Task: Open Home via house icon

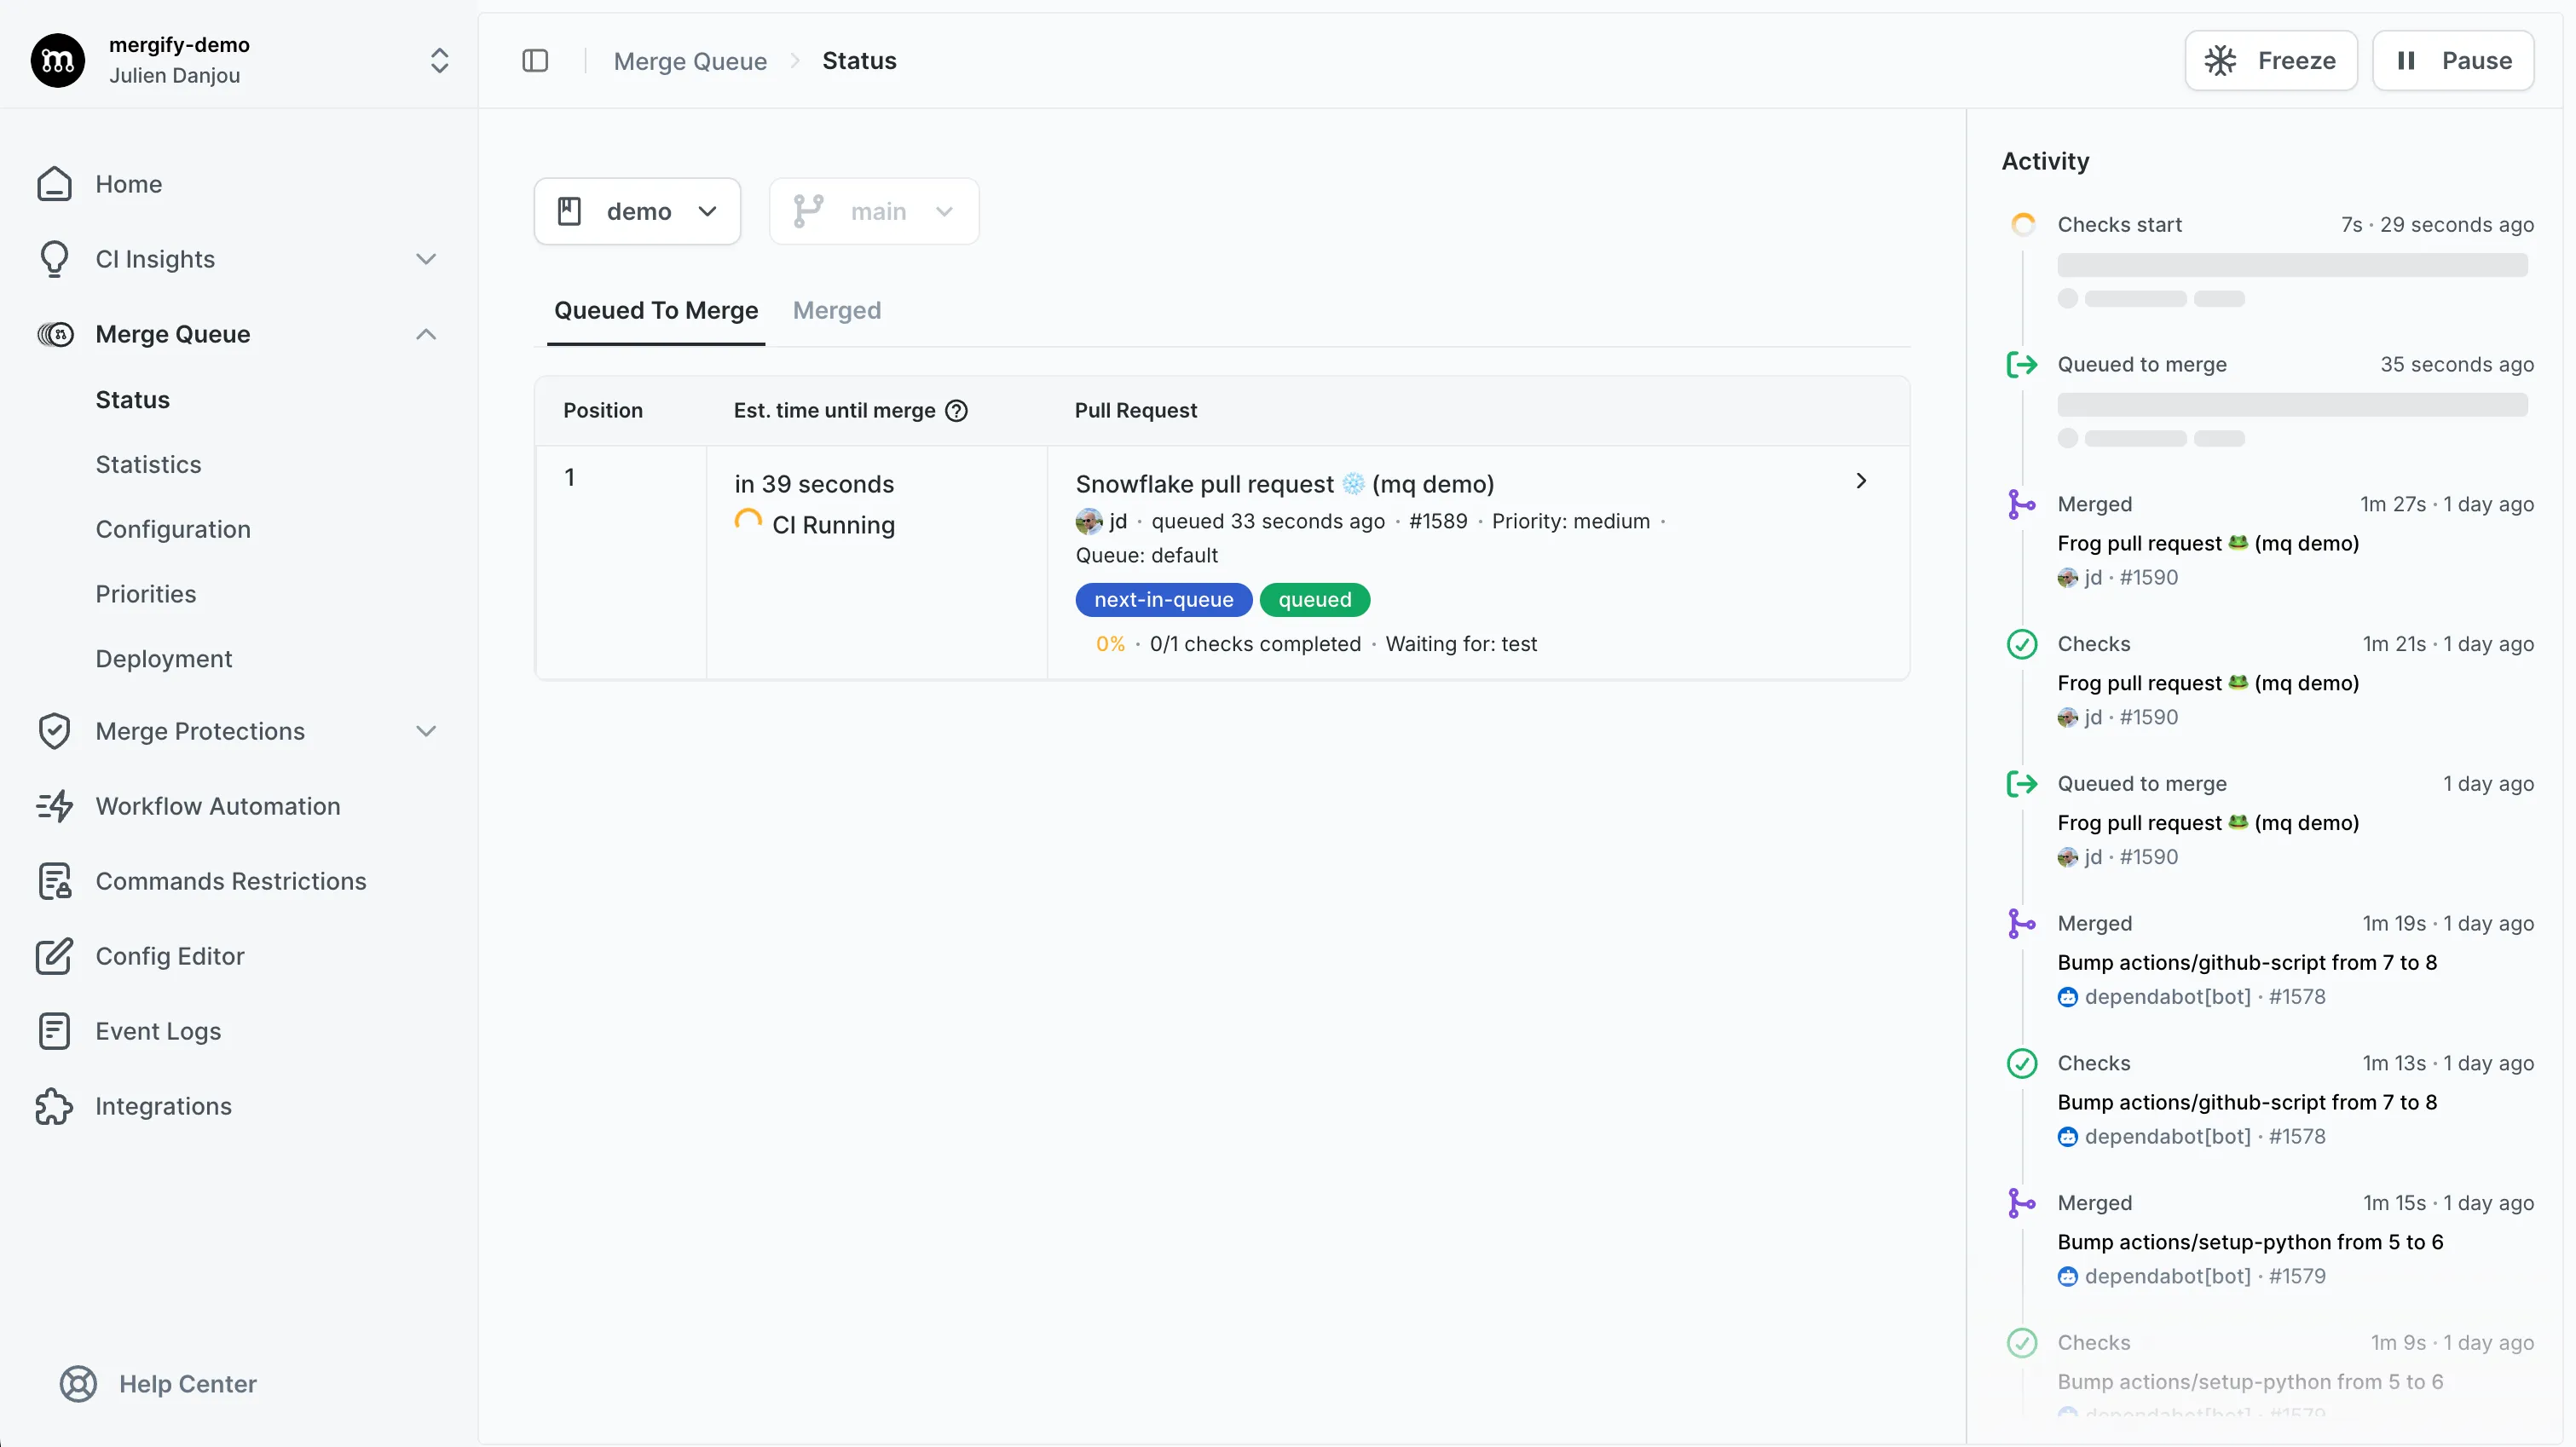Action: tap(54, 184)
